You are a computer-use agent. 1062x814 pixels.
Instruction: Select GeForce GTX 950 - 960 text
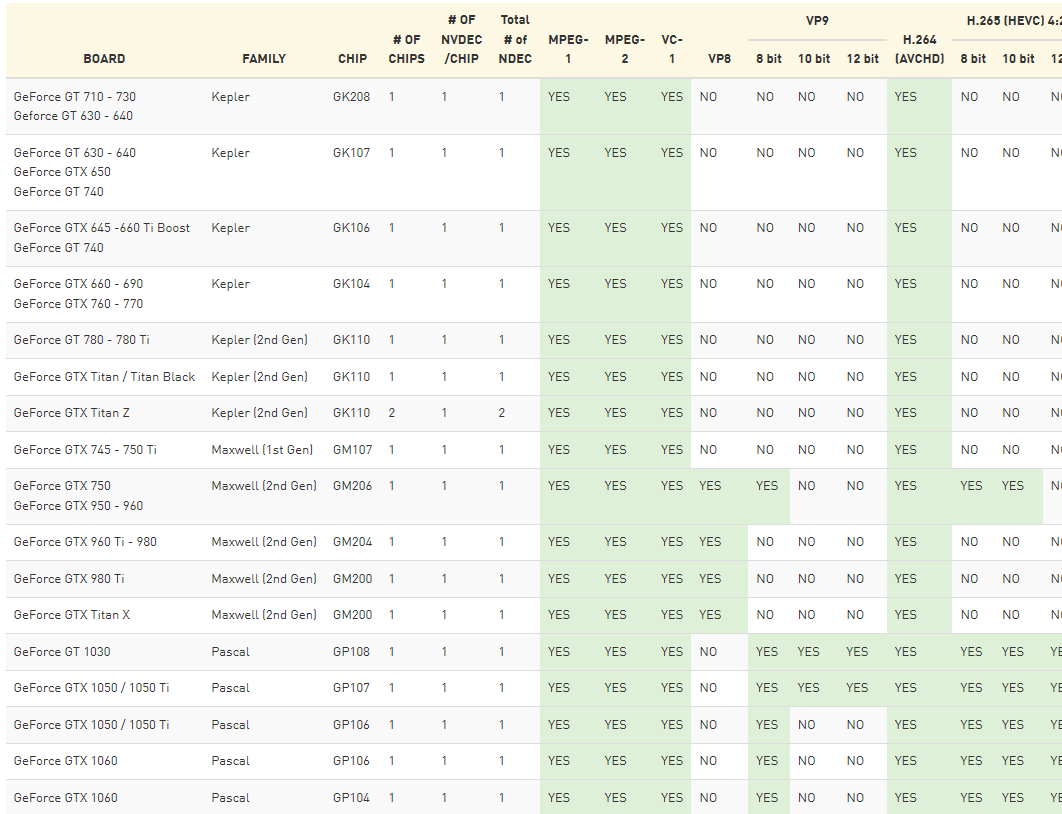[79, 506]
